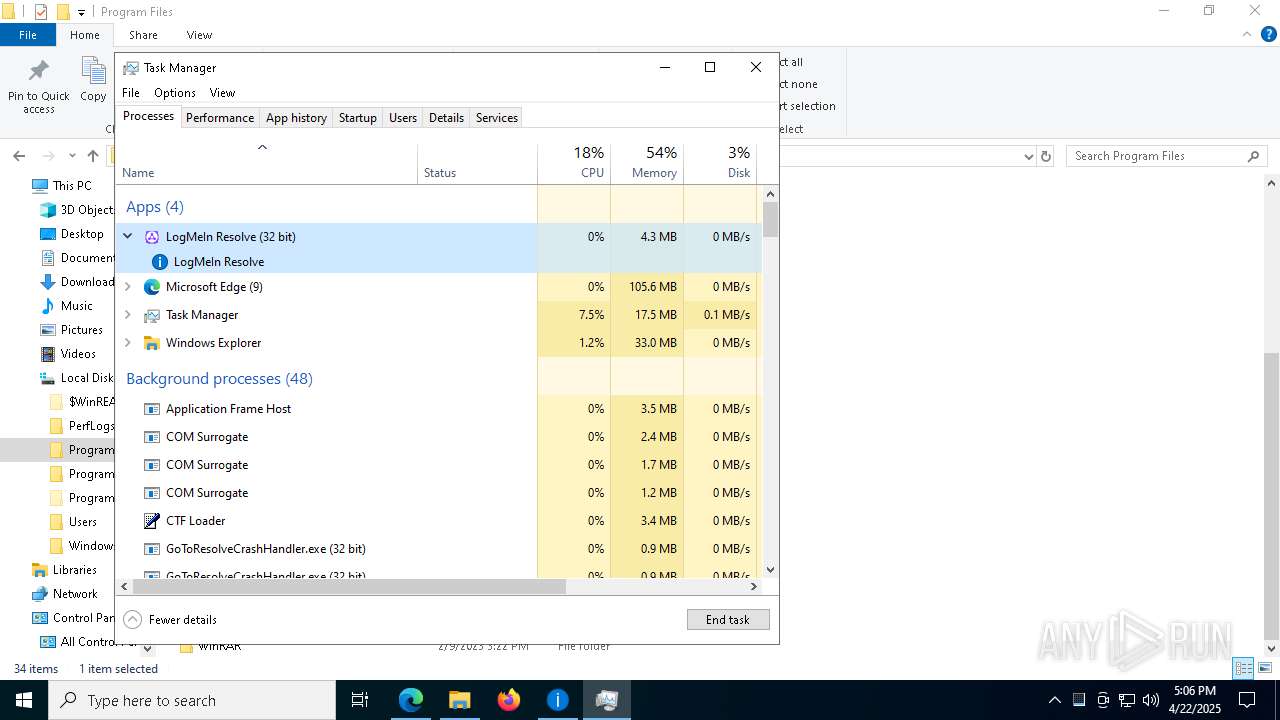1280x720 pixels.
Task: Switch to the Services tab
Action: point(497,118)
